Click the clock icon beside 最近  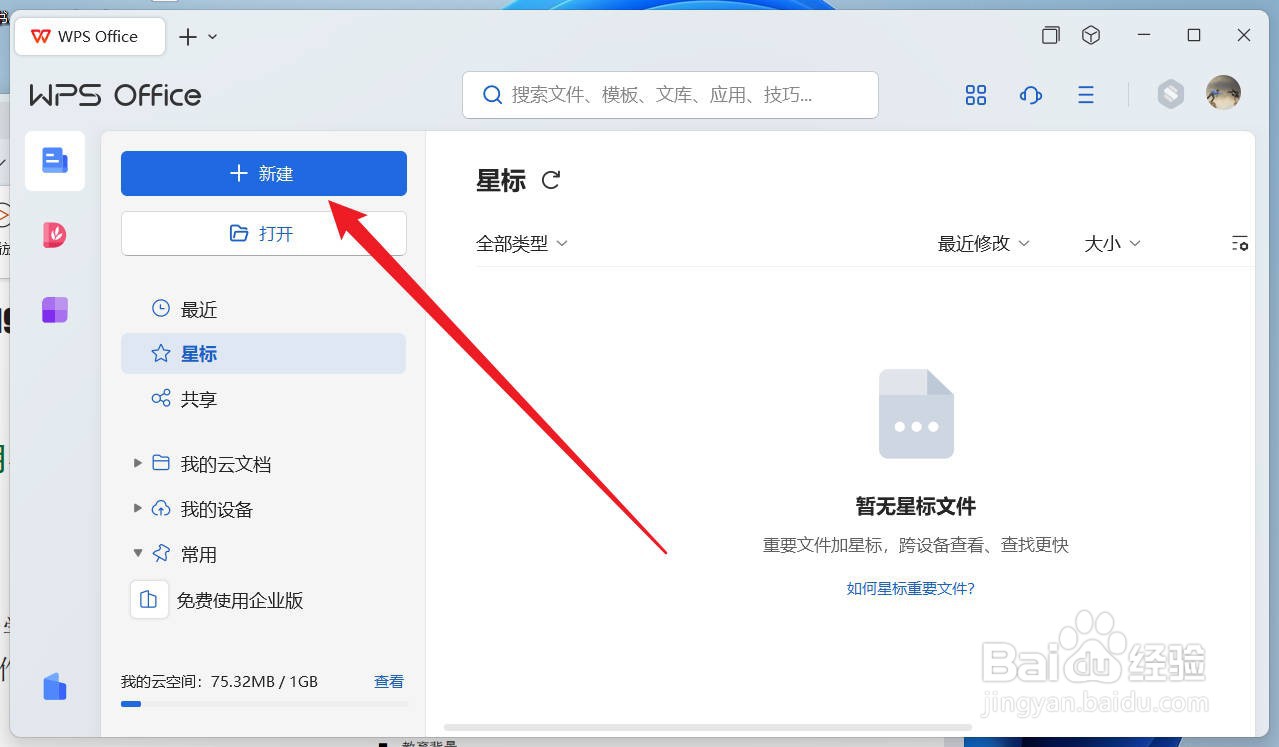click(x=160, y=308)
